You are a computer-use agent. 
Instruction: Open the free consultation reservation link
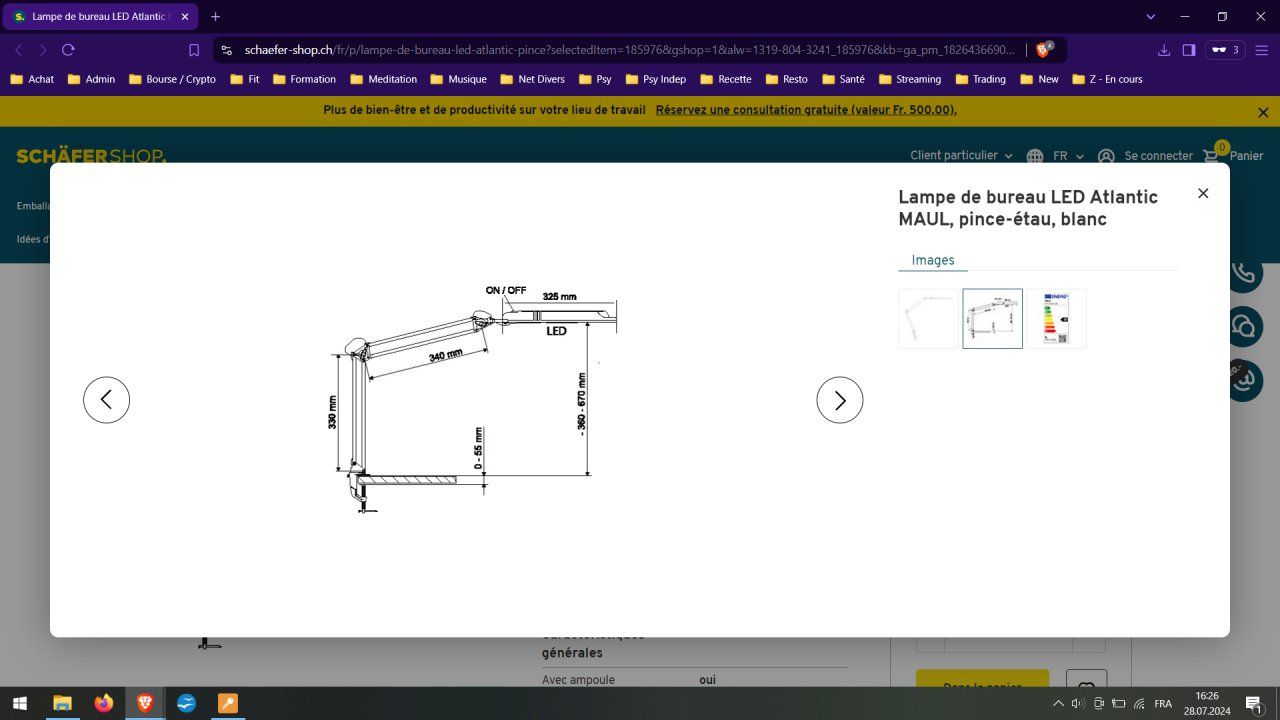pos(806,110)
